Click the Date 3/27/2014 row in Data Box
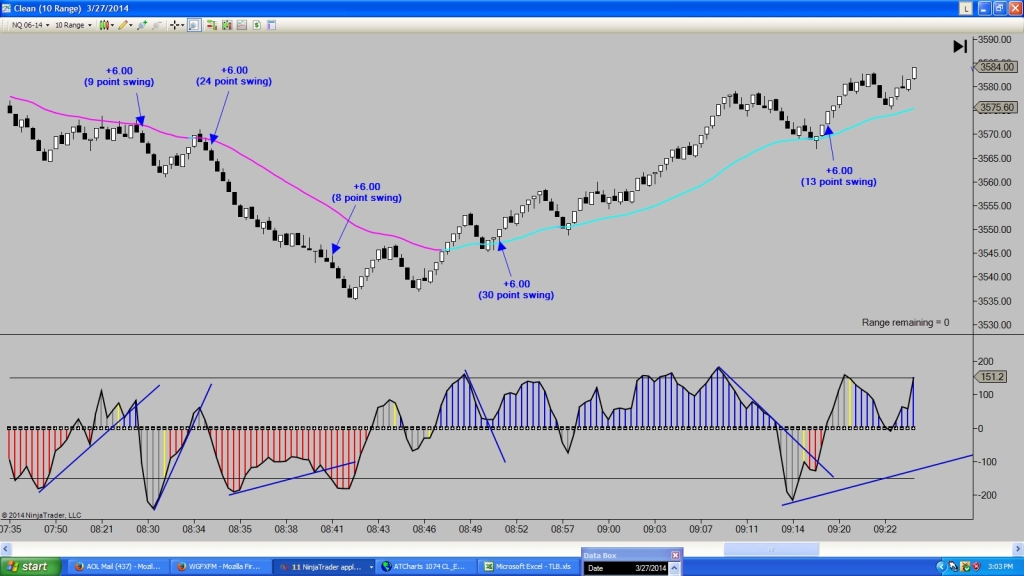 pos(626,568)
